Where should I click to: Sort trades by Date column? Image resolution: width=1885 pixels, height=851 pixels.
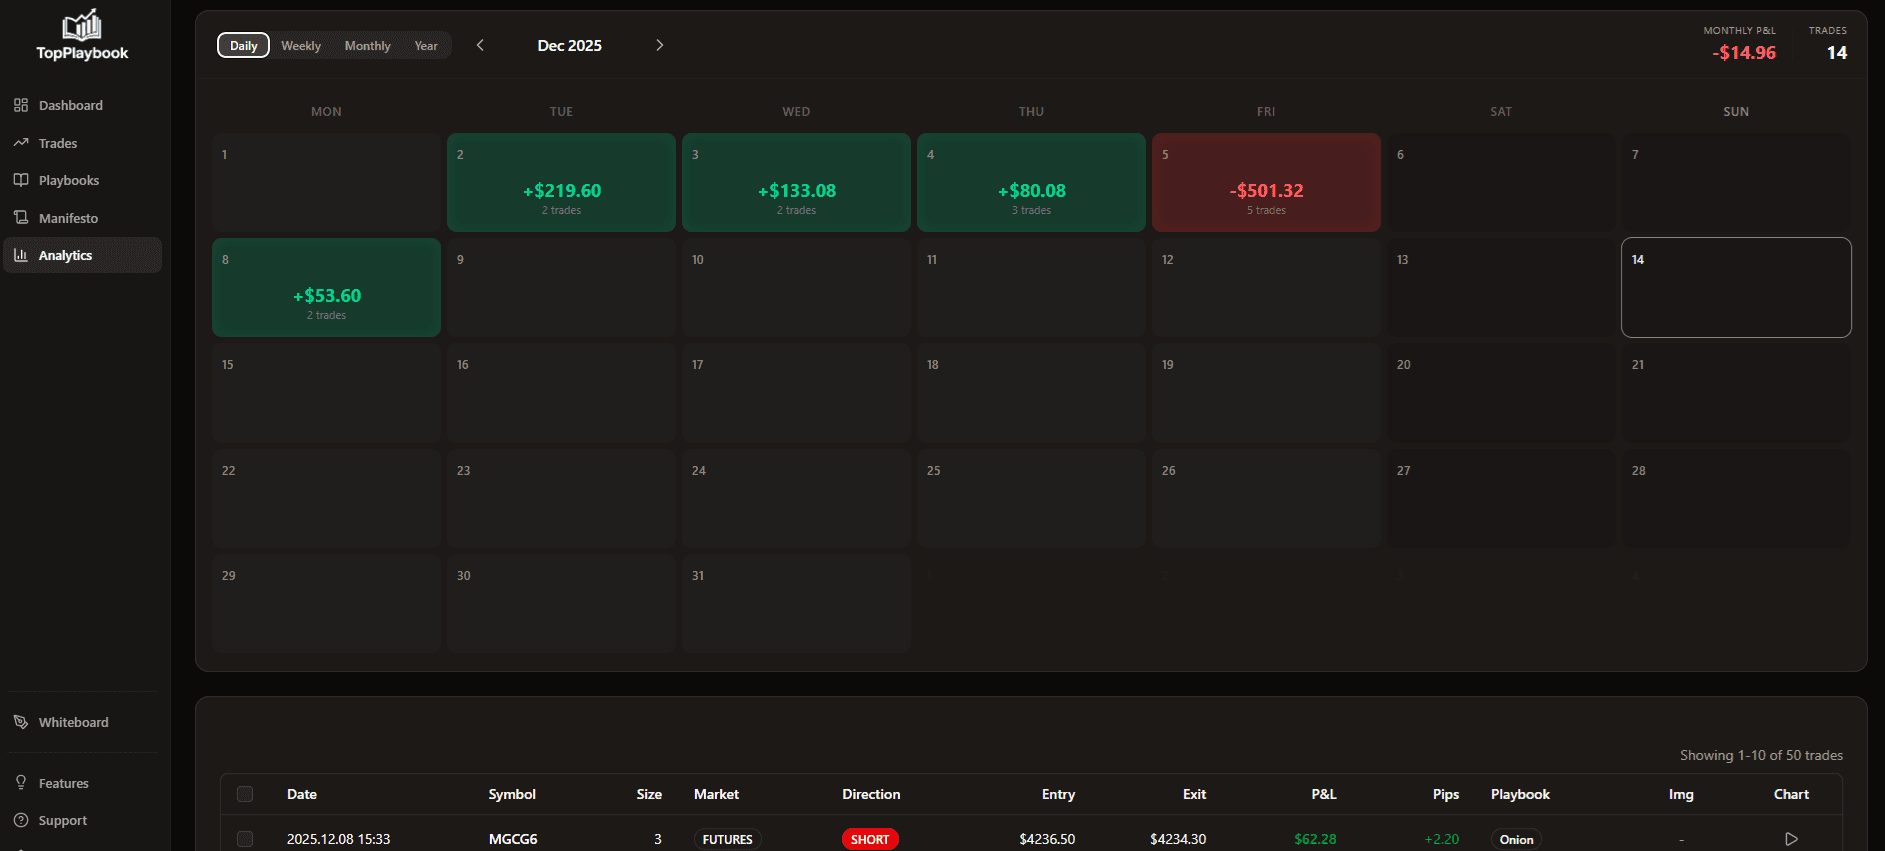[302, 794]
